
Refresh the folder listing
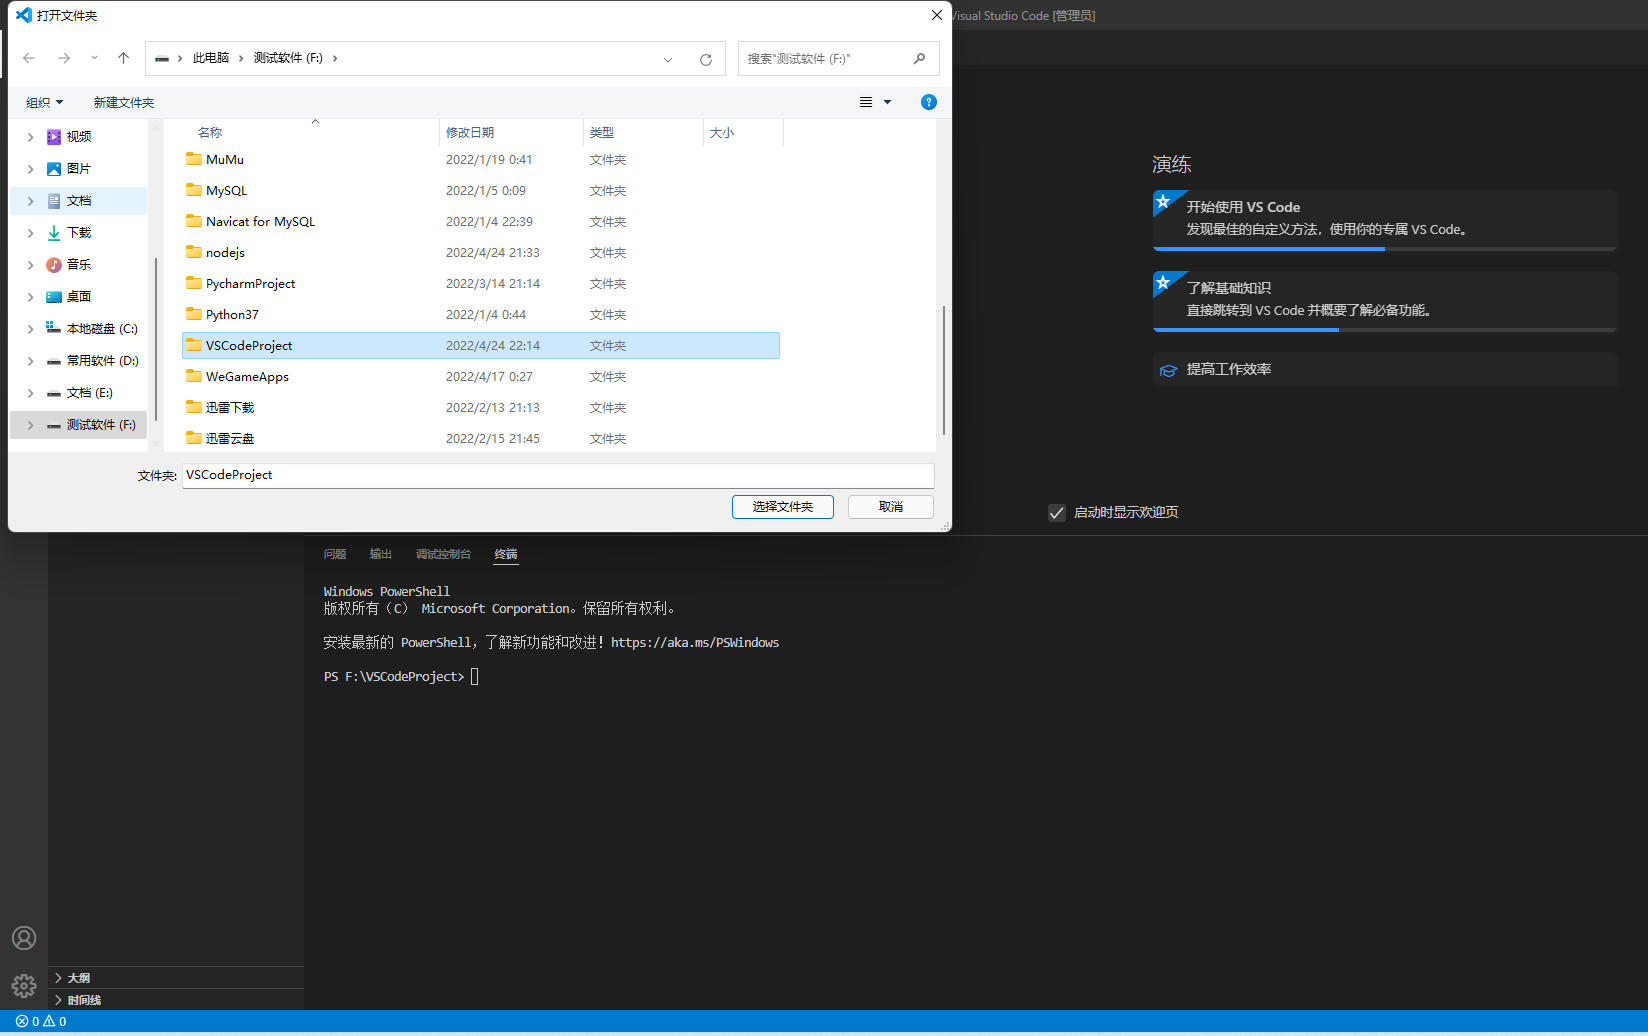coord(706,59)
